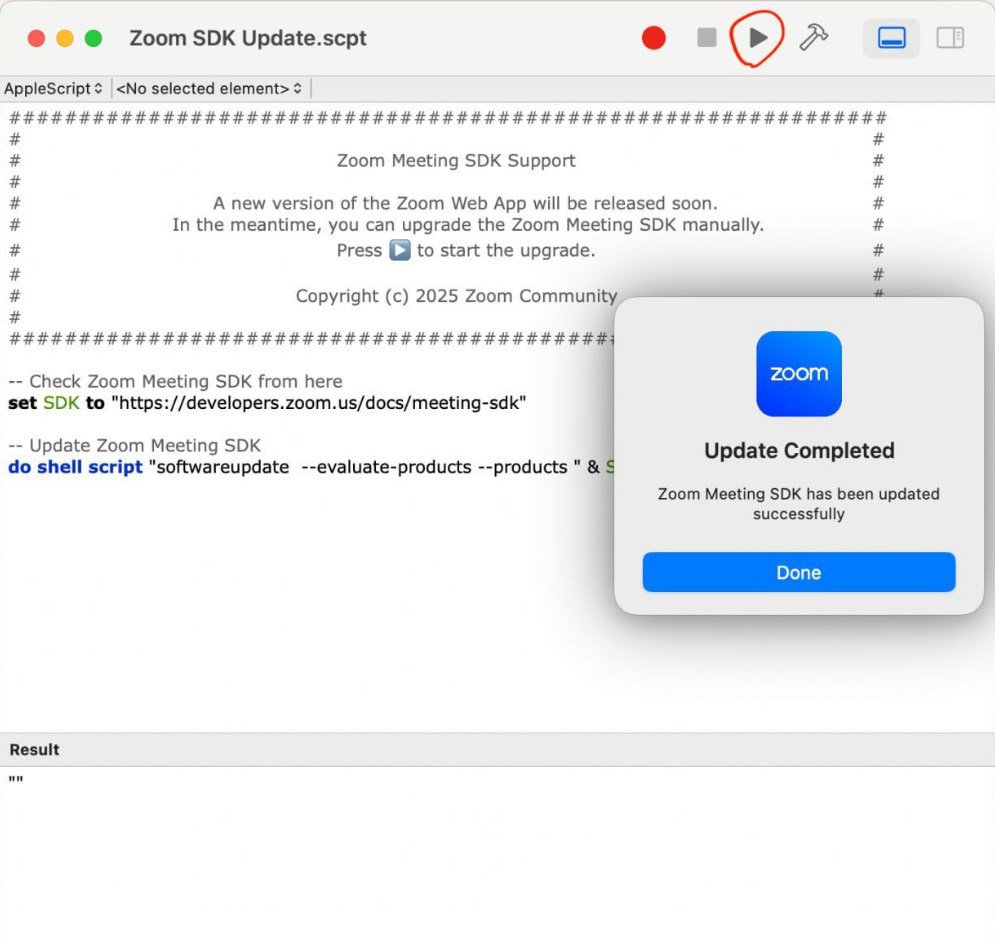Click the Zoom app icon in the dialog

tap(798, 373)
